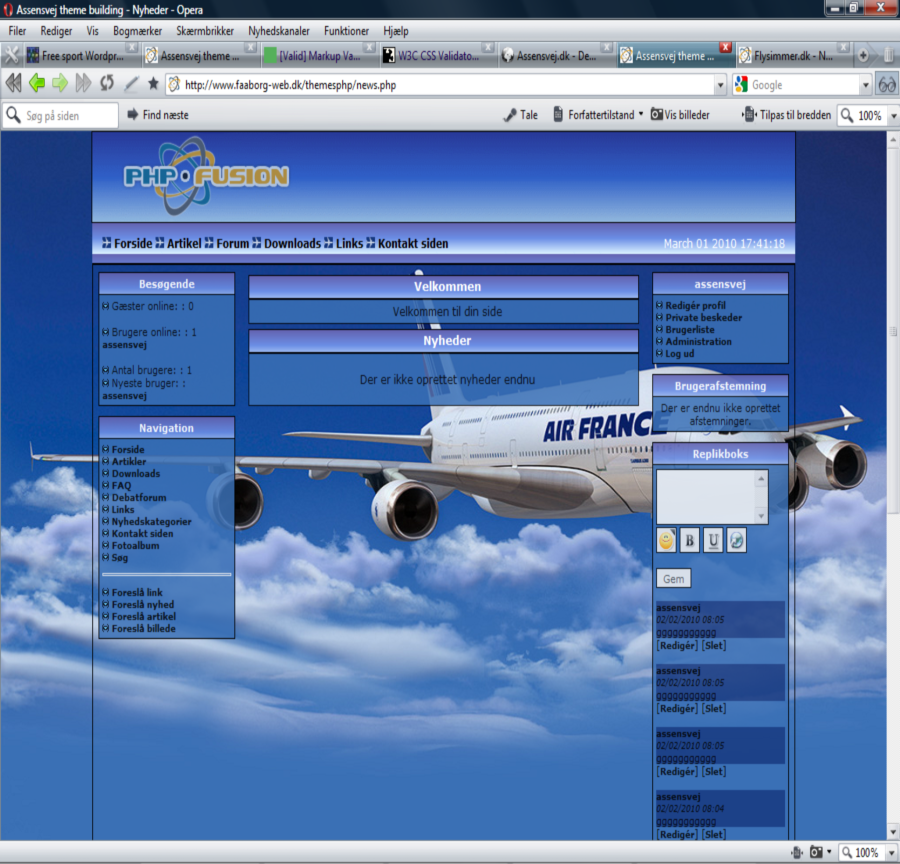Open the Forum link in top navigation
900x864 pixels.
(x=232, y=243)
